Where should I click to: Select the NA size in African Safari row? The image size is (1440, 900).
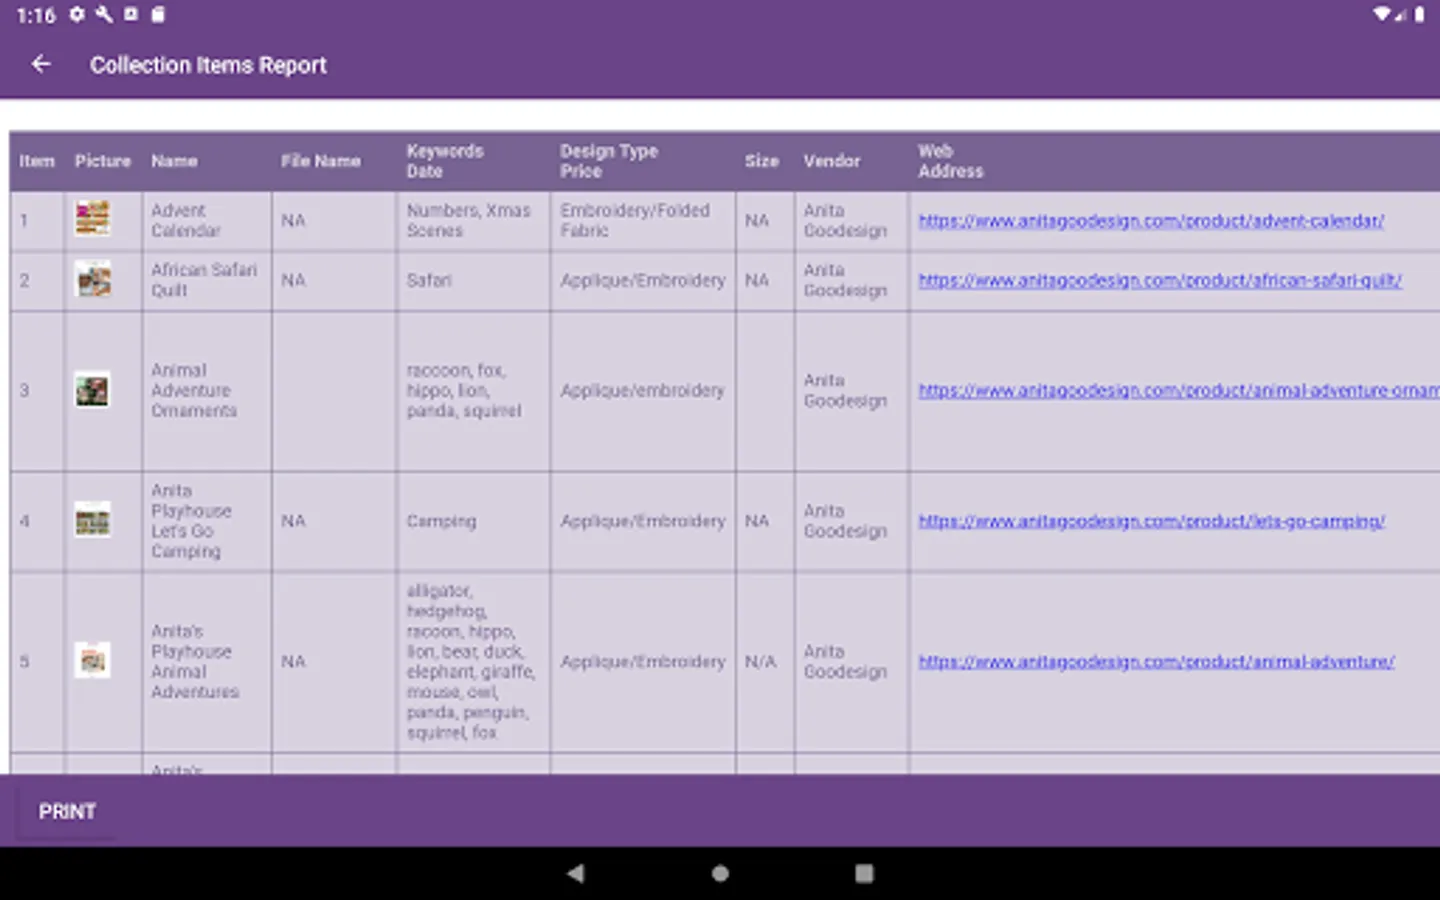765,281
